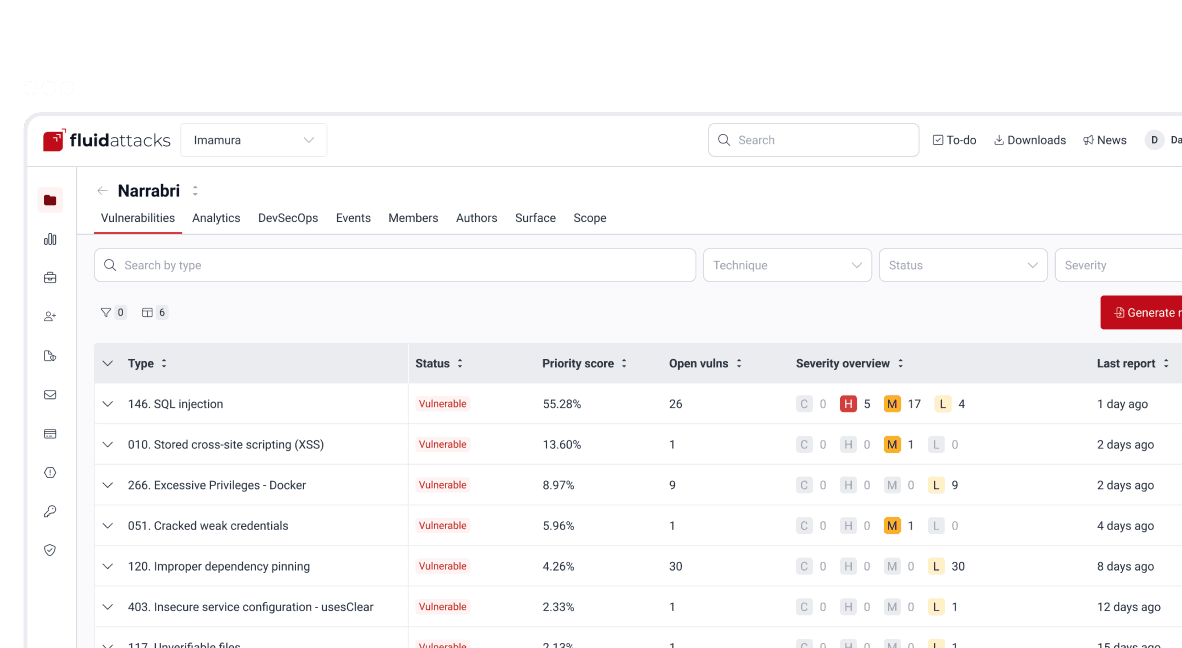Sort by Type column header
1182x648 pixels.
coord(147,363)
